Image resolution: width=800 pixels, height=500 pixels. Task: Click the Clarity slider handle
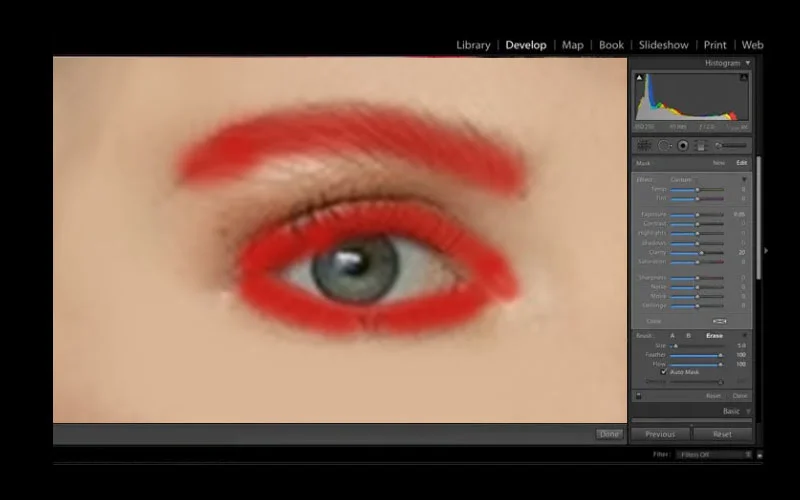702,253
